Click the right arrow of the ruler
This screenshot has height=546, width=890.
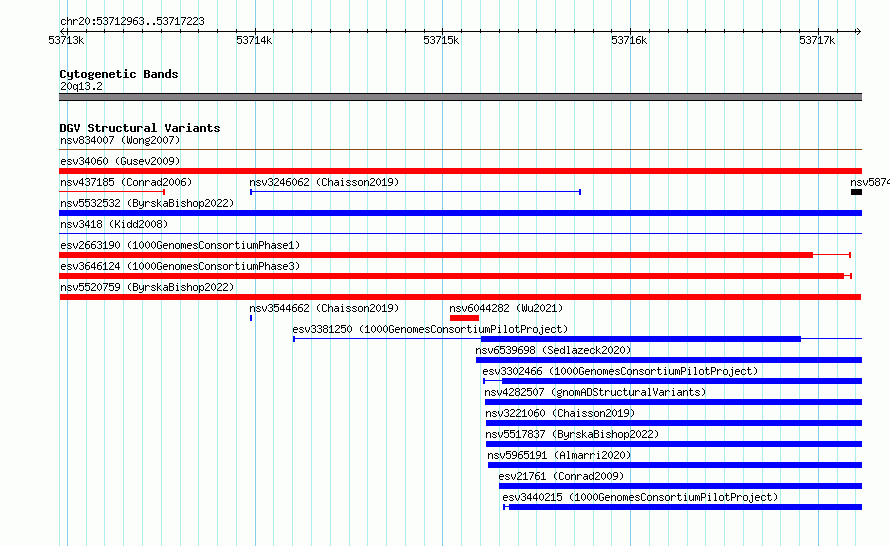tap(858, 31)
